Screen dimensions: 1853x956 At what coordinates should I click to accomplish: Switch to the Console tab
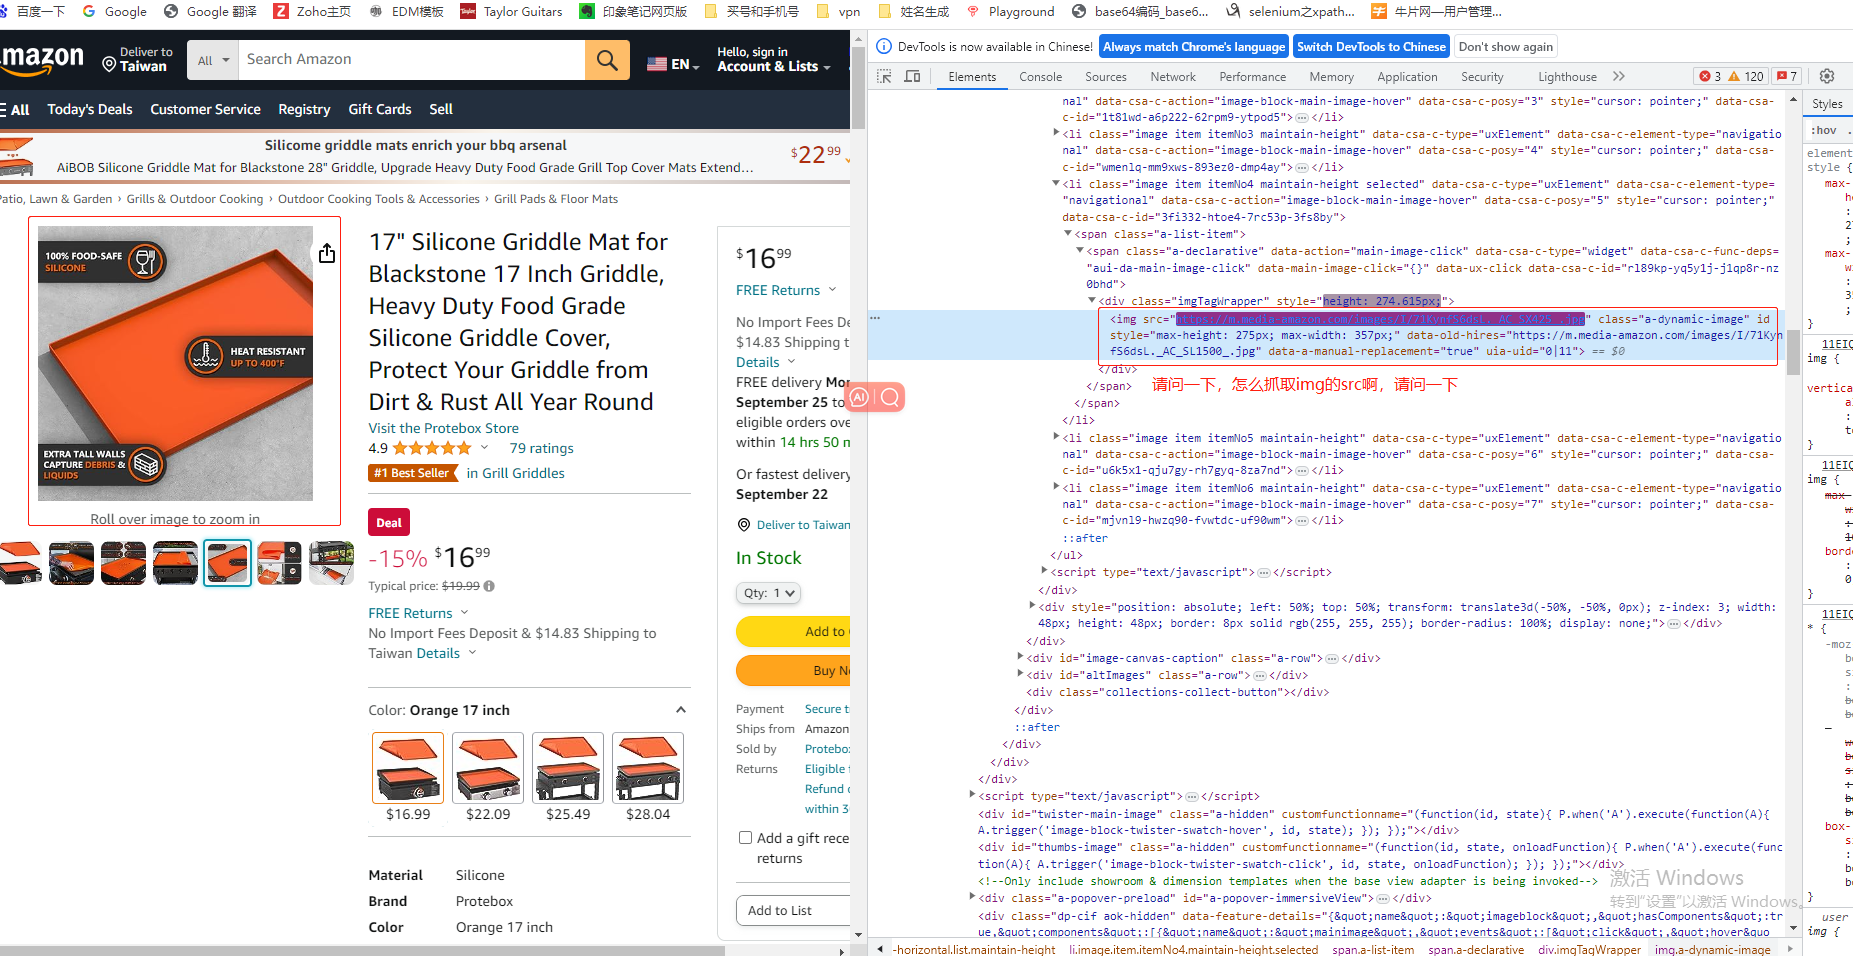pyautogui.click(x=1040, y=77)
